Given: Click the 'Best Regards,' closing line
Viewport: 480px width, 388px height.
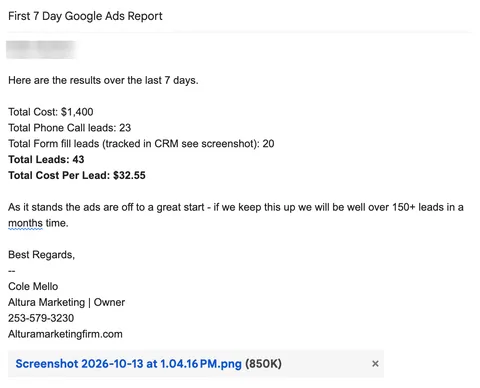Looking at the screenshot, I should point(41,255).
